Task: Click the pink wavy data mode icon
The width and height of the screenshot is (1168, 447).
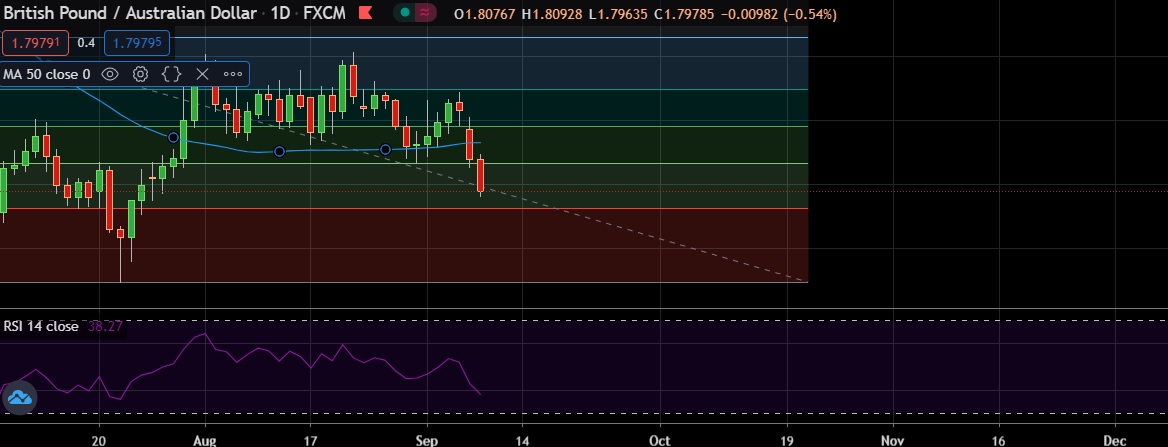Action: (425, 13)
